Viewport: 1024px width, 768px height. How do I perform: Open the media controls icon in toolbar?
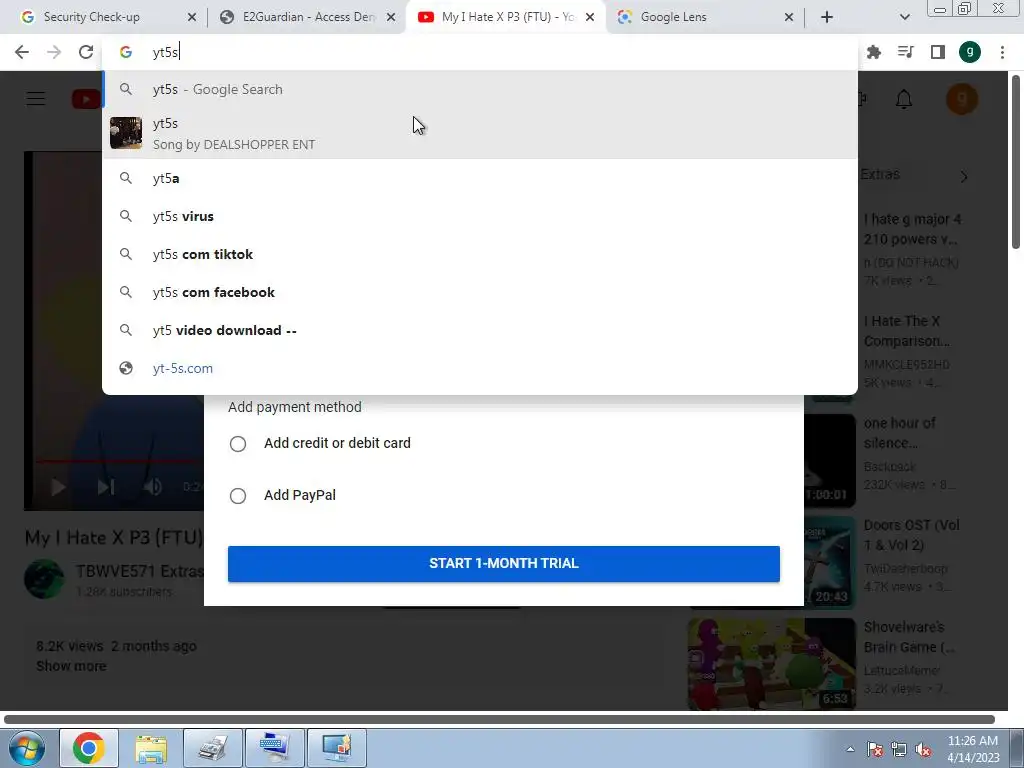[x=905, y=52]
